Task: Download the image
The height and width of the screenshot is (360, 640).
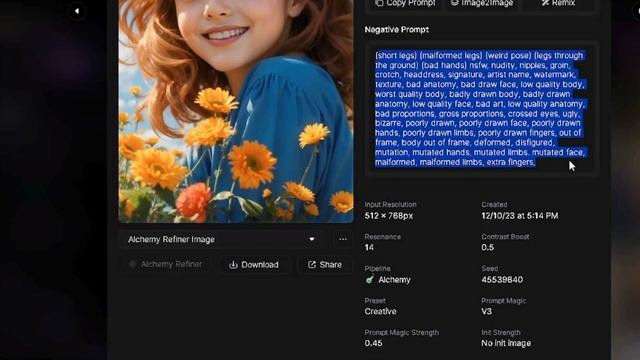Action: coord(254,265)
